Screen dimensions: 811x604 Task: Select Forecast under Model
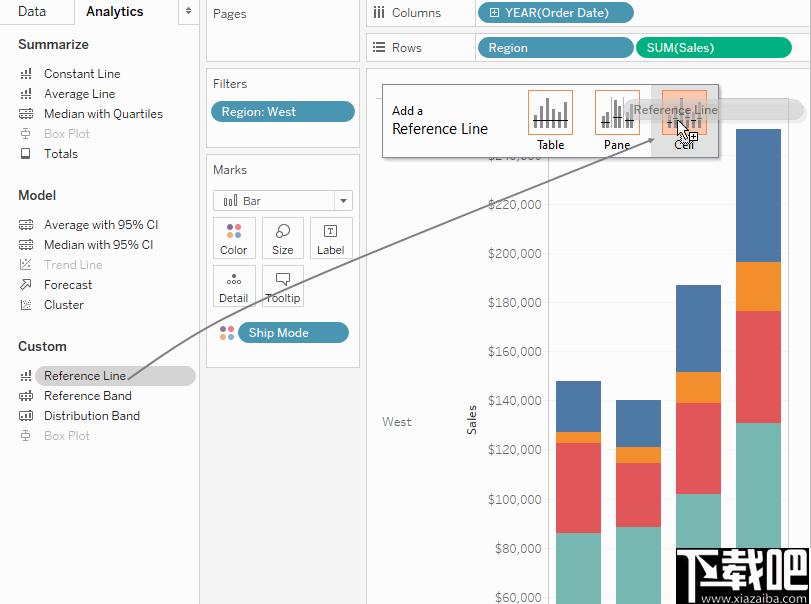pos(68,285)
